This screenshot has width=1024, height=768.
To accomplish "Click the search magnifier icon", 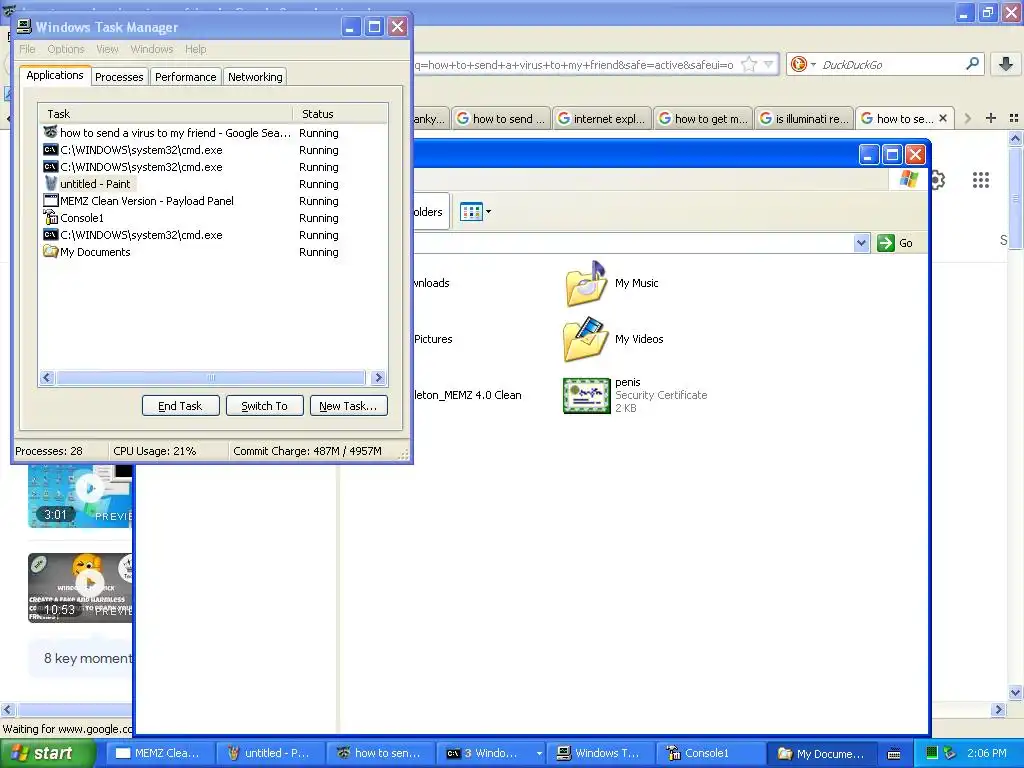I will (x=972, y=64).
